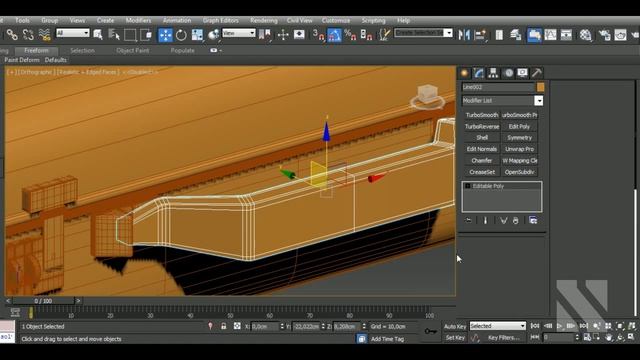Click the Line002 object name field
The image size is (640, 360).
pyautogui.click(x=498, y=87)
